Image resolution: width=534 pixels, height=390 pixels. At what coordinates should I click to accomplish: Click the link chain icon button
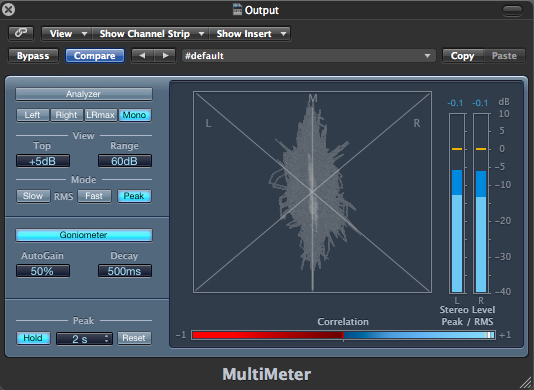coord(21,33)
